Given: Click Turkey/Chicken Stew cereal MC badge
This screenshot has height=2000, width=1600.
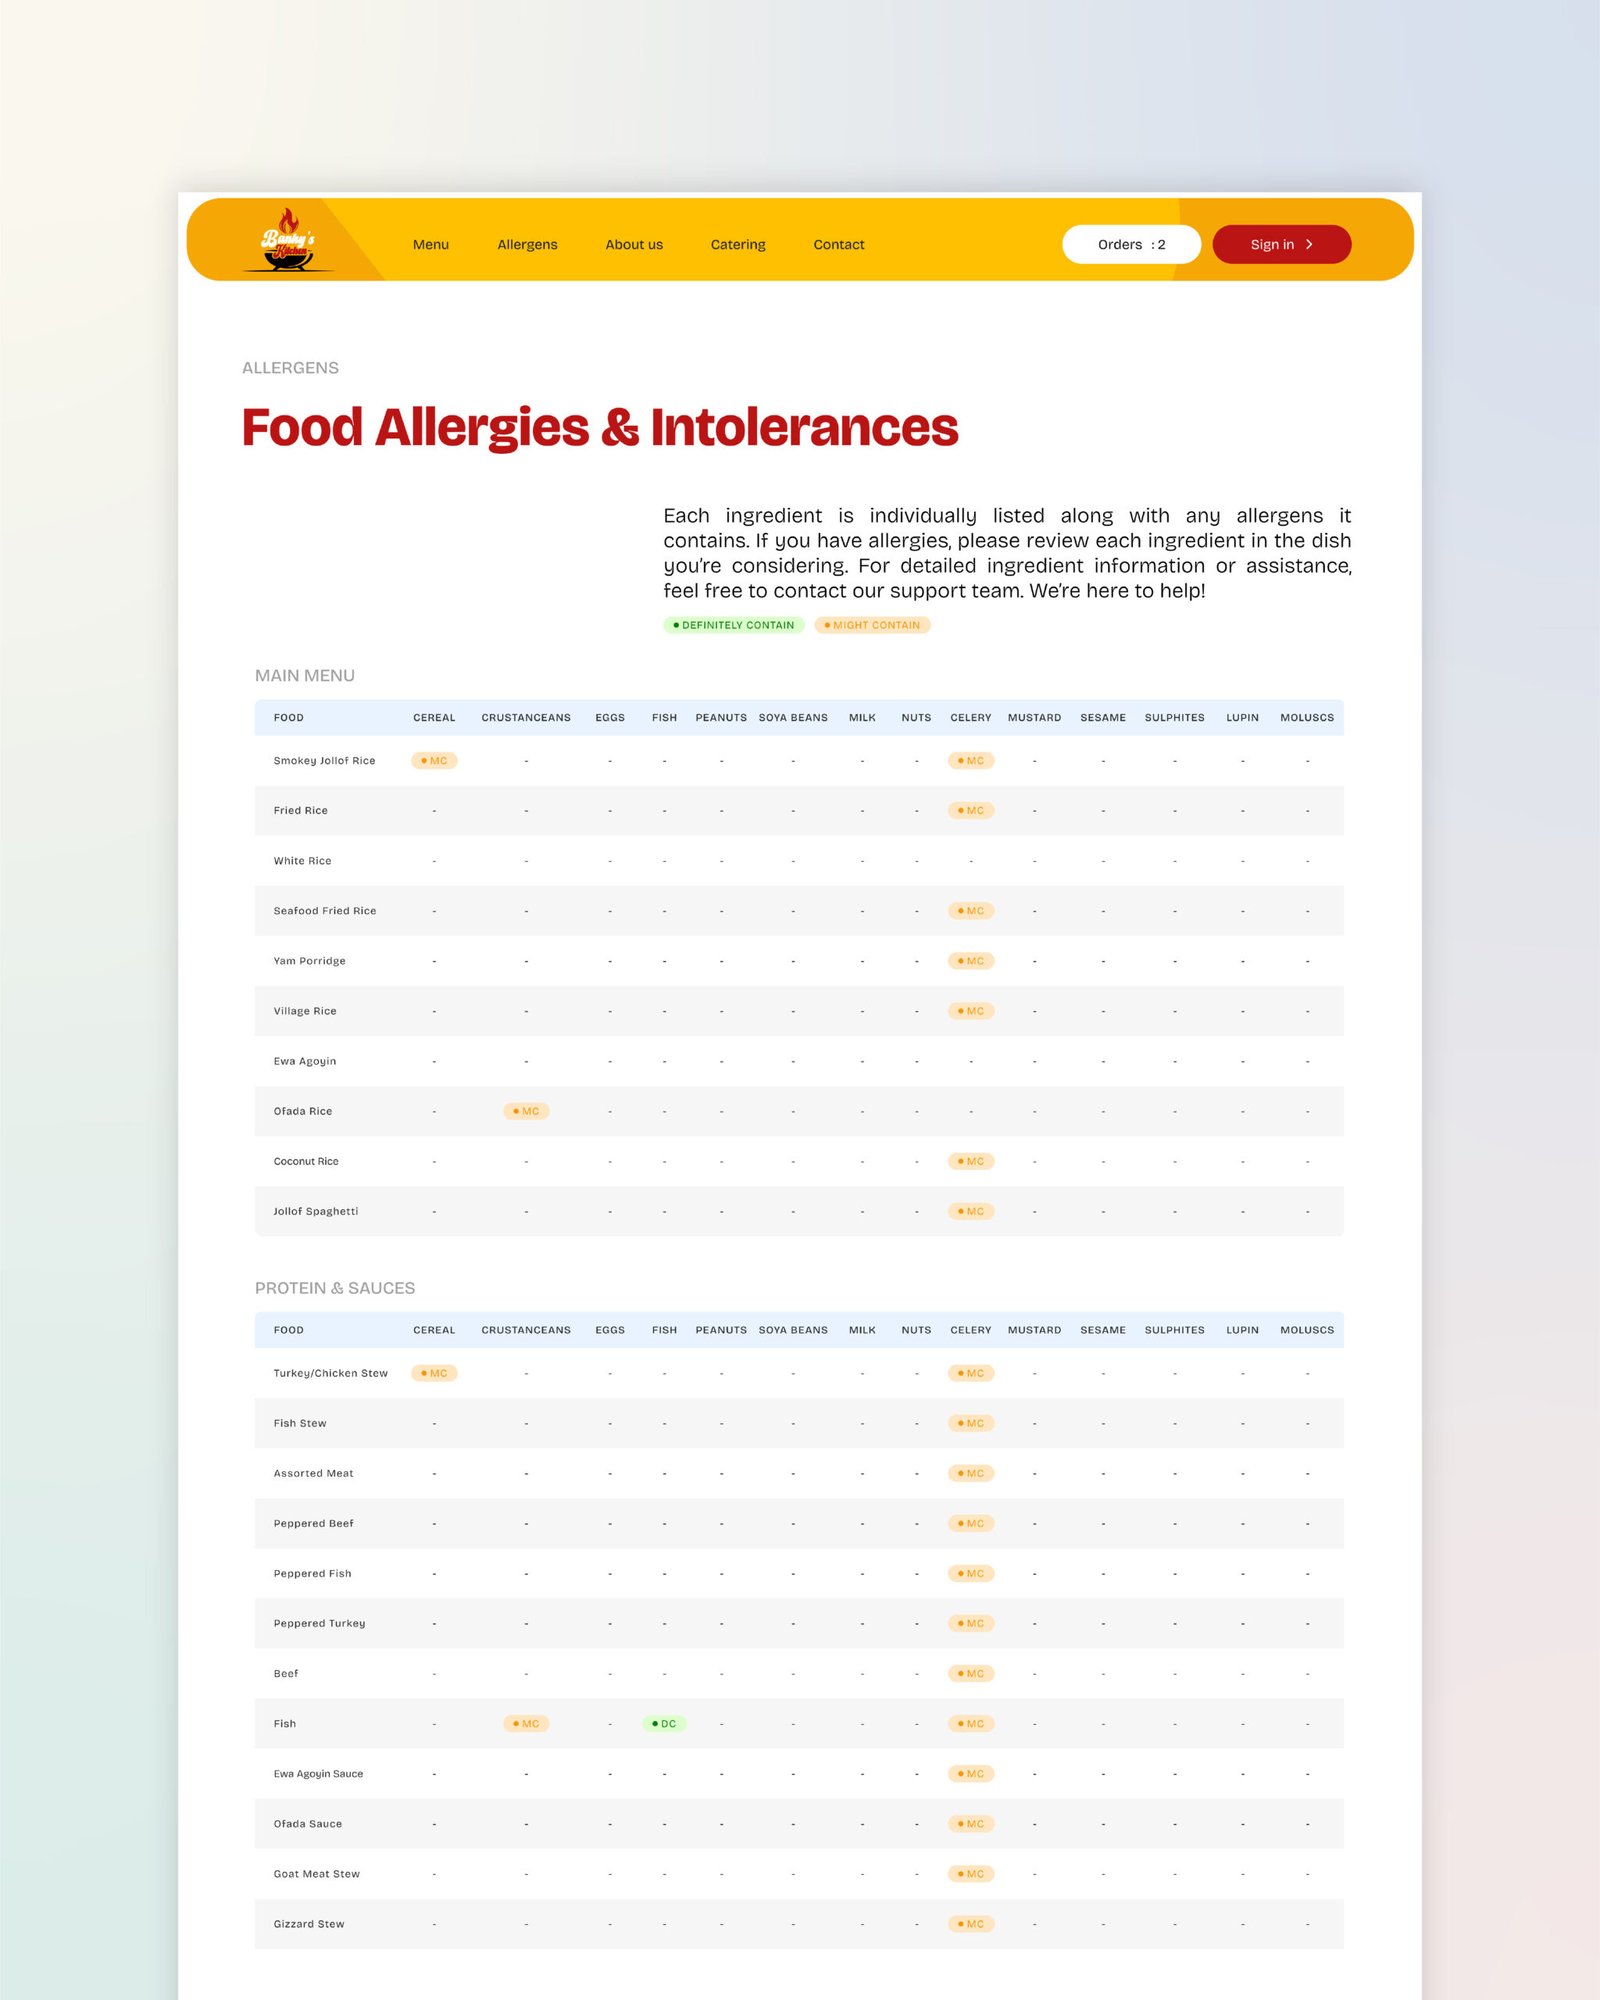Looking at the screenshot, I should 434,1374.
